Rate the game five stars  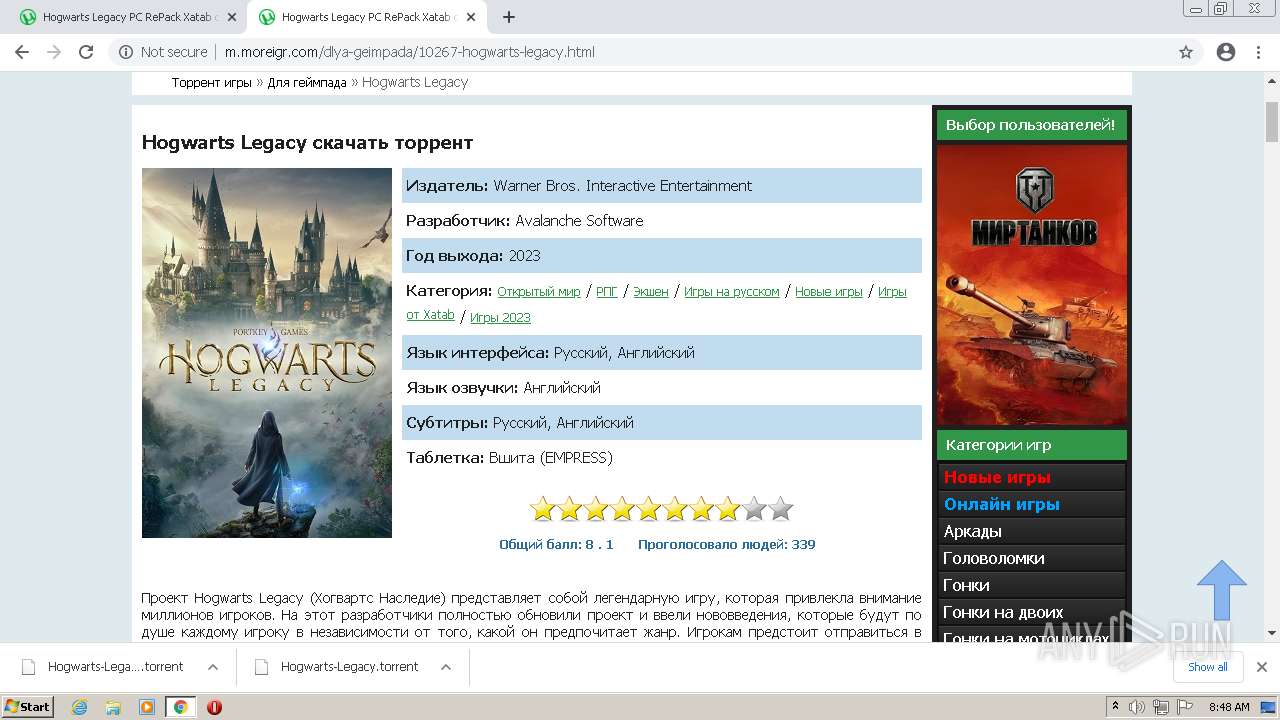649,509
